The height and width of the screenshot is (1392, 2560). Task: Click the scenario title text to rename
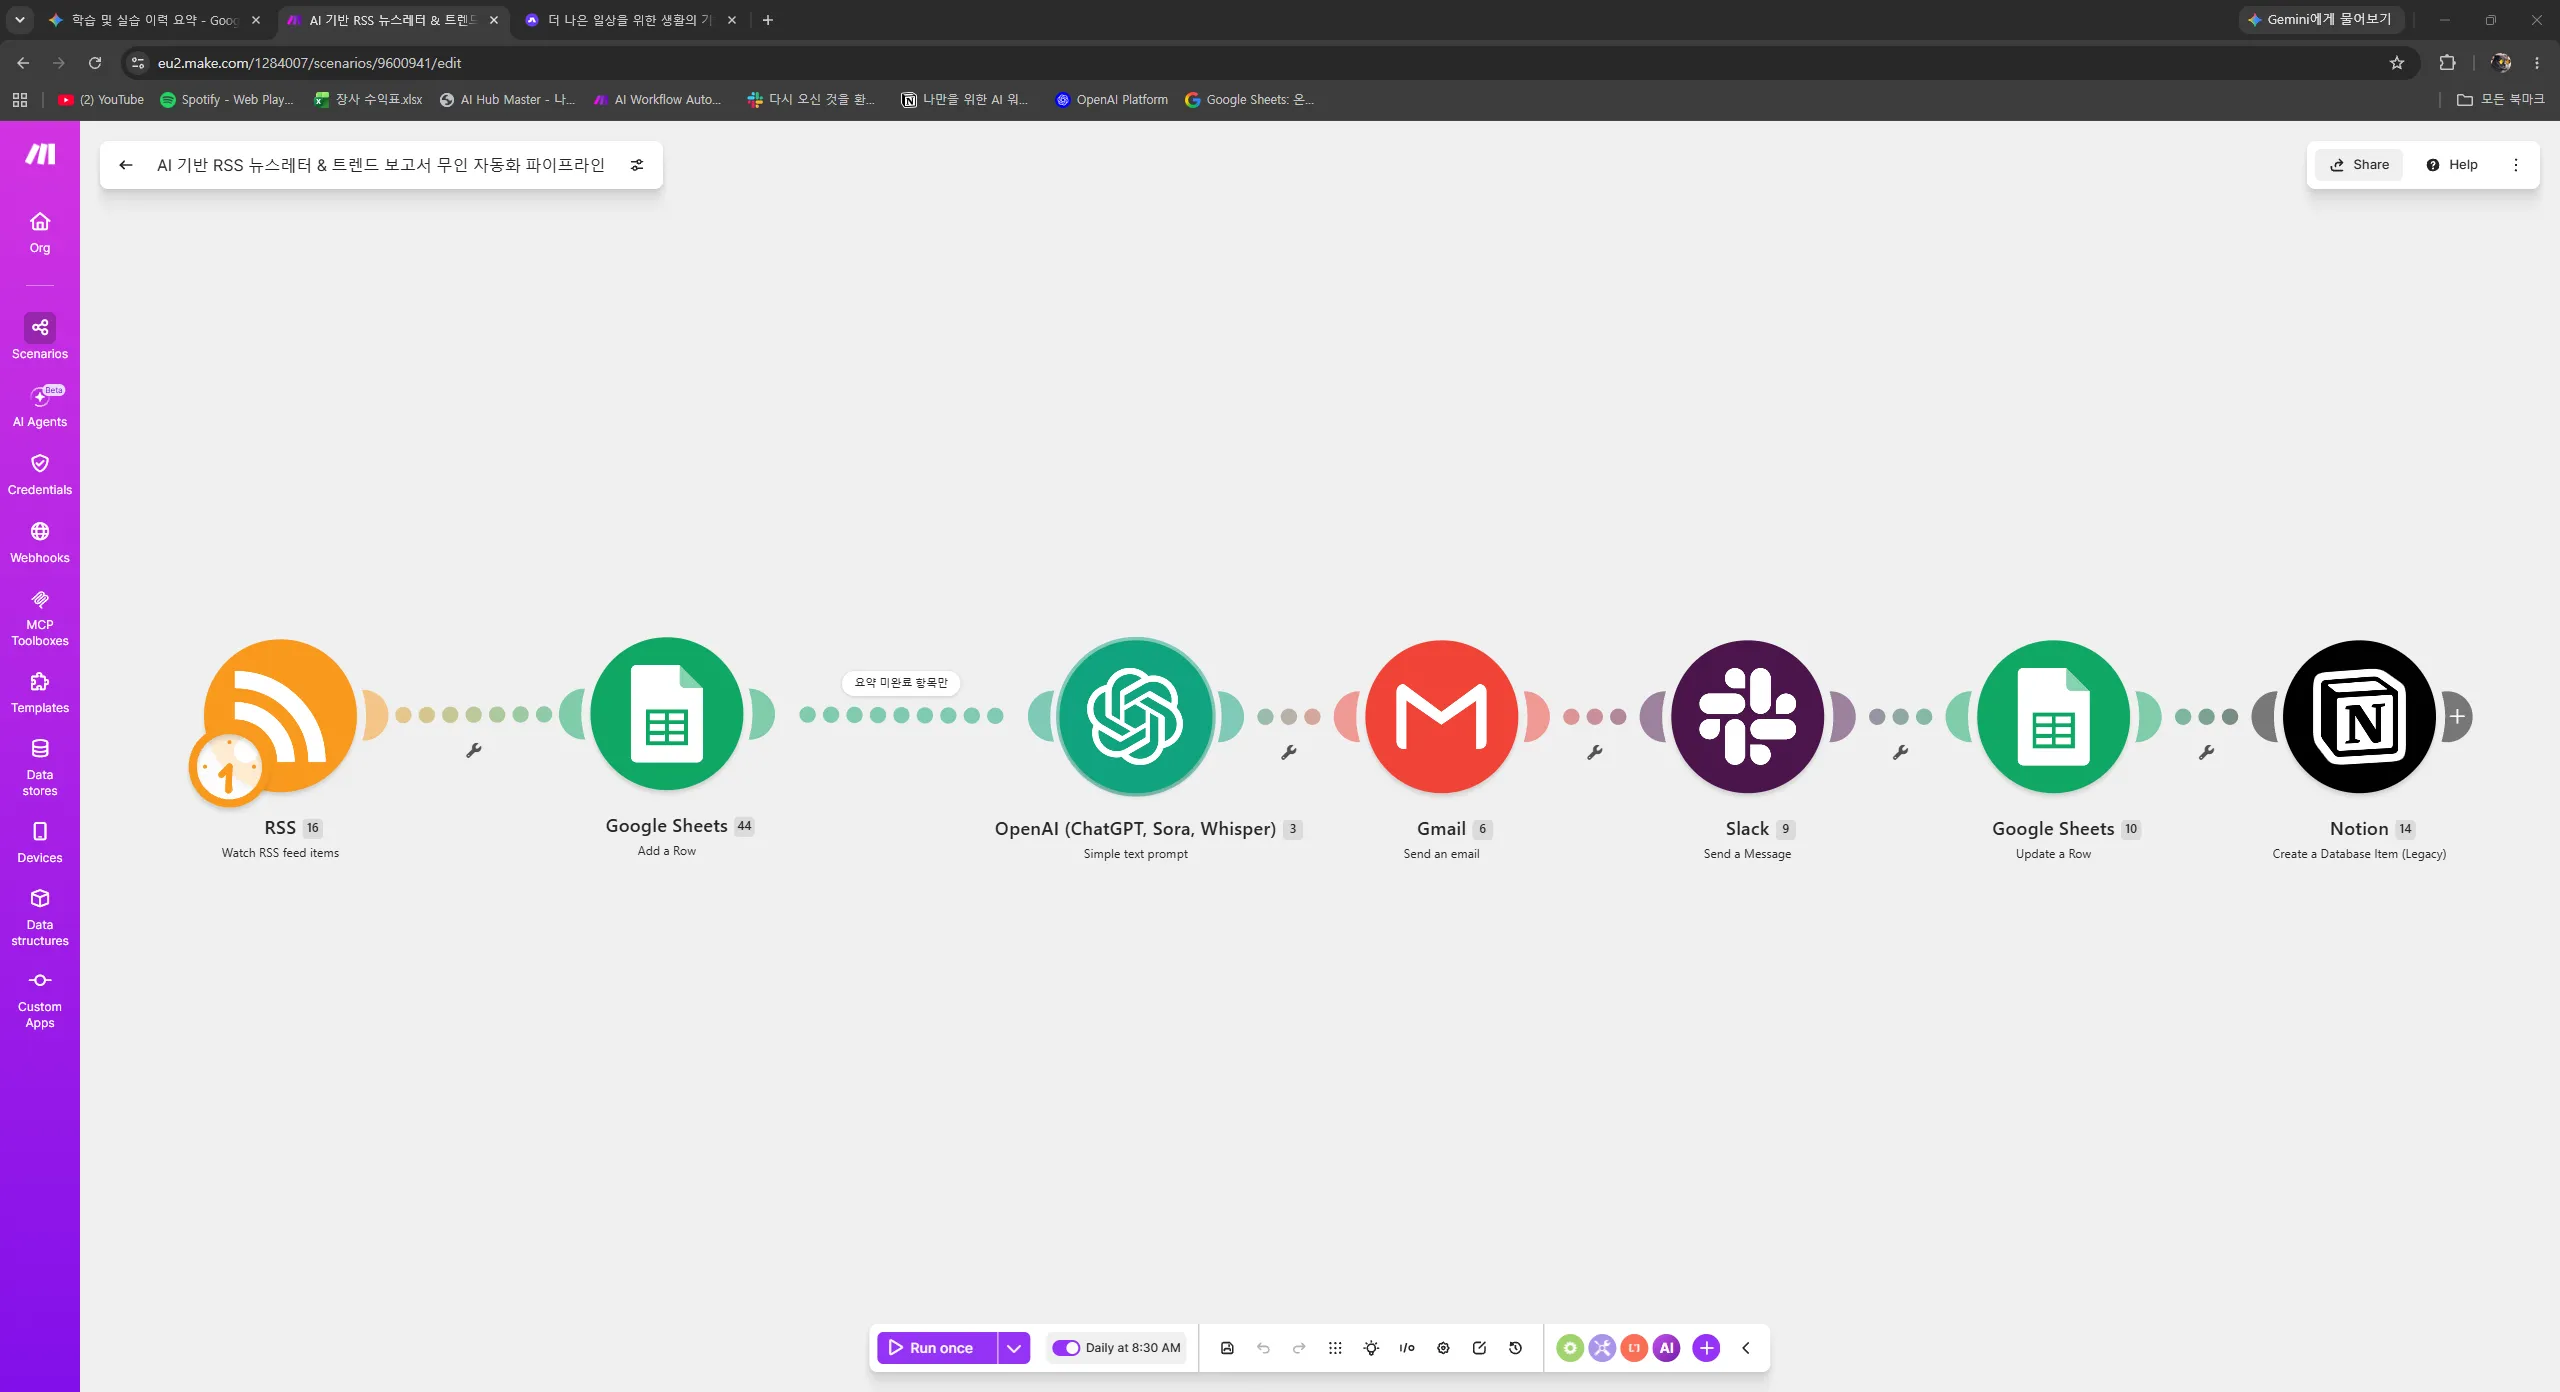[381, 165]
